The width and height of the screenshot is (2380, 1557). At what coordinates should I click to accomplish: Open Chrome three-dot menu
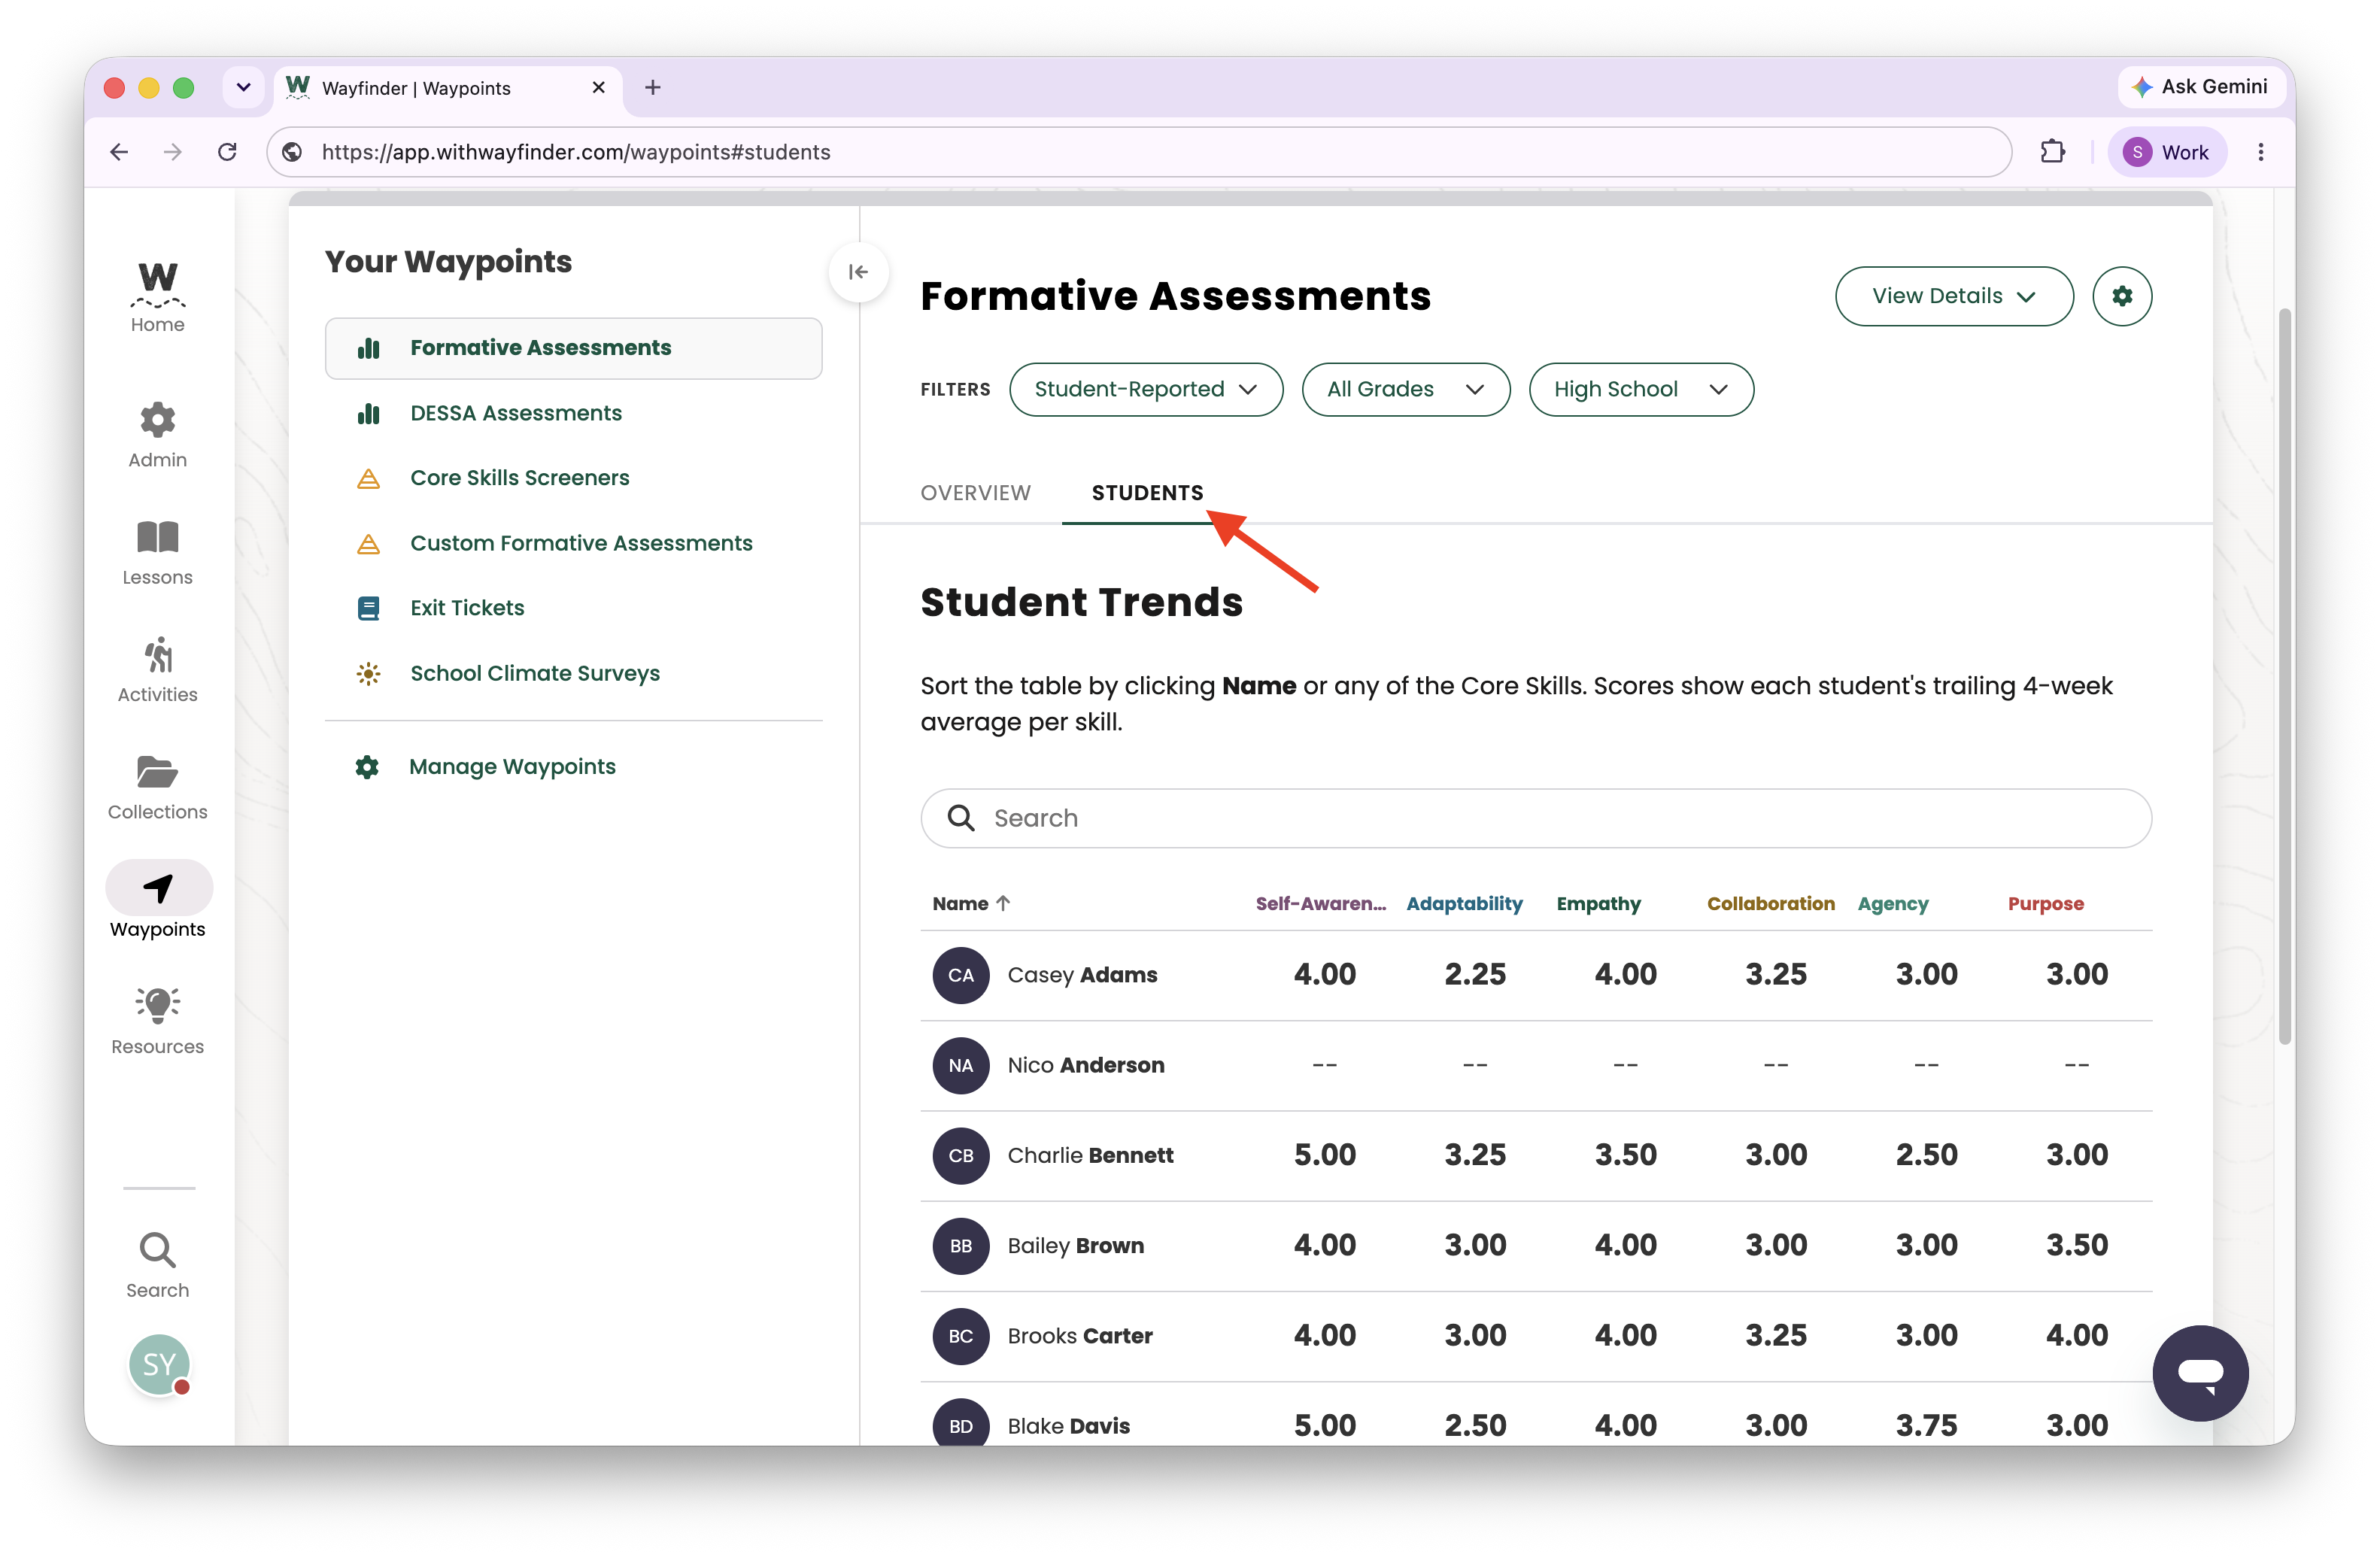[2260, 152]
